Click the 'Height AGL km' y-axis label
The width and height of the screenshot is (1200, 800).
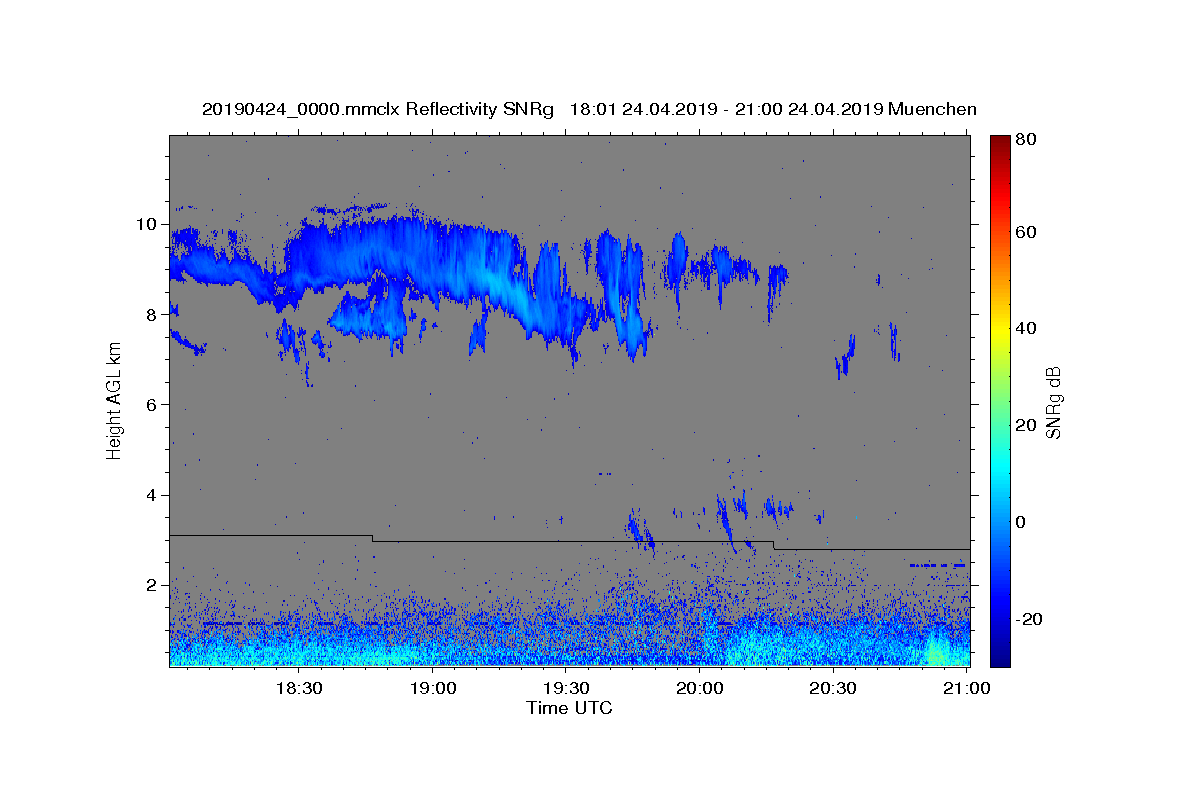pyautogui.click(x=114, y=401)
